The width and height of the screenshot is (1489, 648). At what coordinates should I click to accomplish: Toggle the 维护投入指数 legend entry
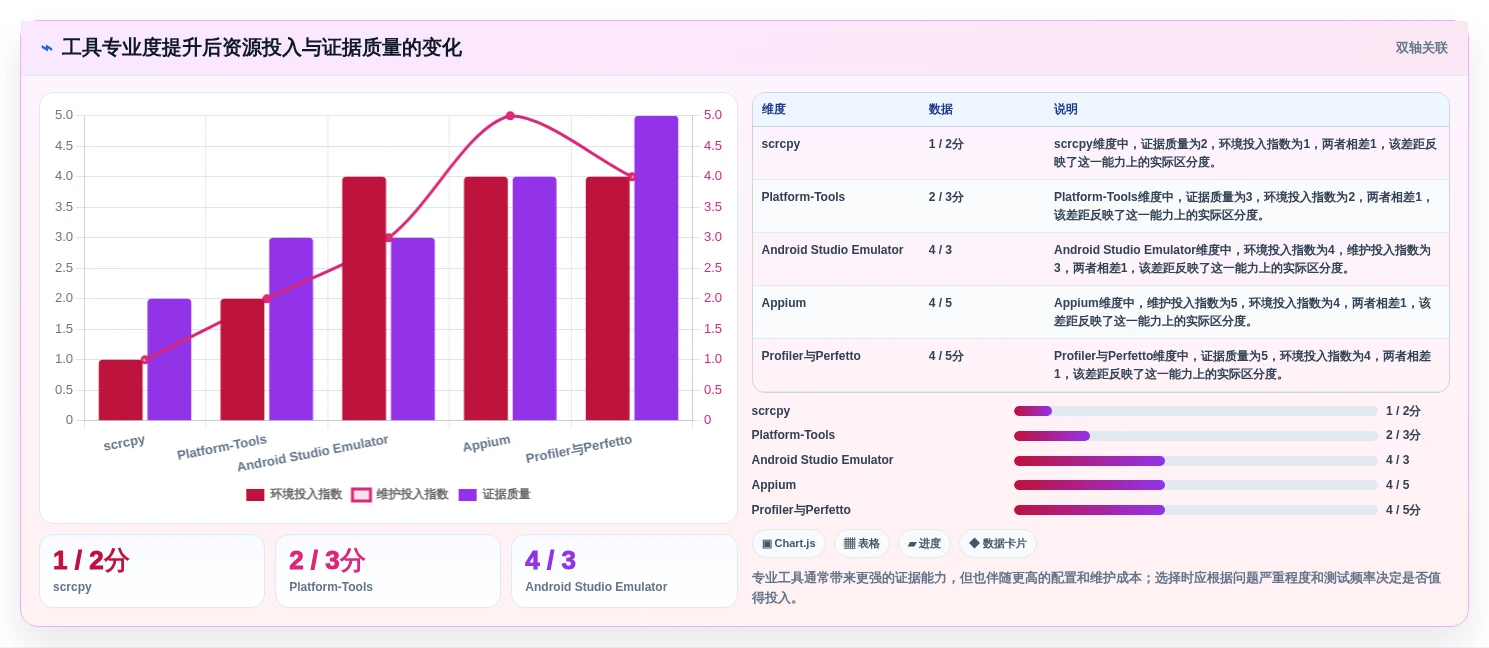click(x=400, y=494)
